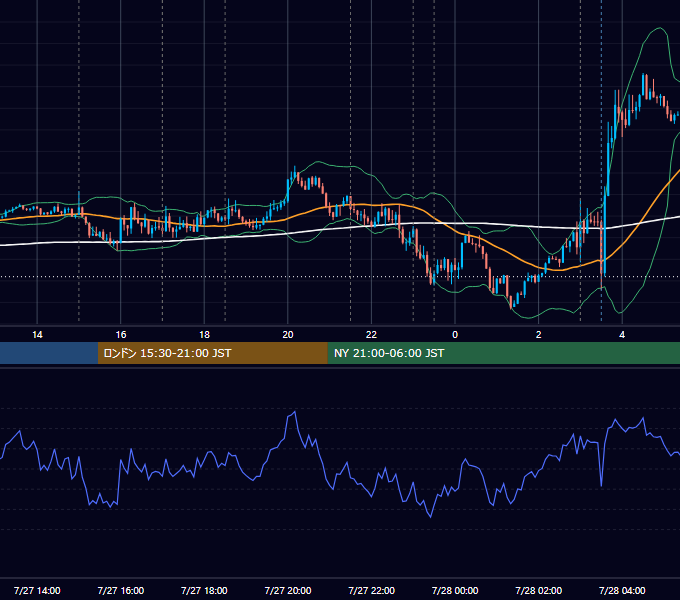Viewport: 680px width, 600px height.
Task: Click the hour label 4 on price chart axis
Action: [622, 335]
